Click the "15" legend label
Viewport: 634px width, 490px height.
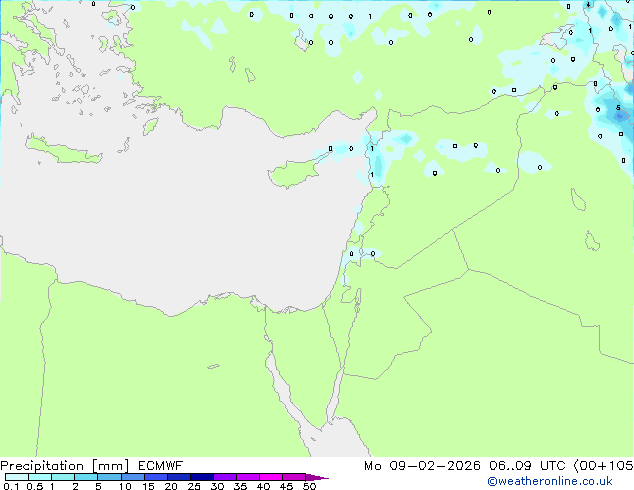pyautogui.click(x=148, y=486)
